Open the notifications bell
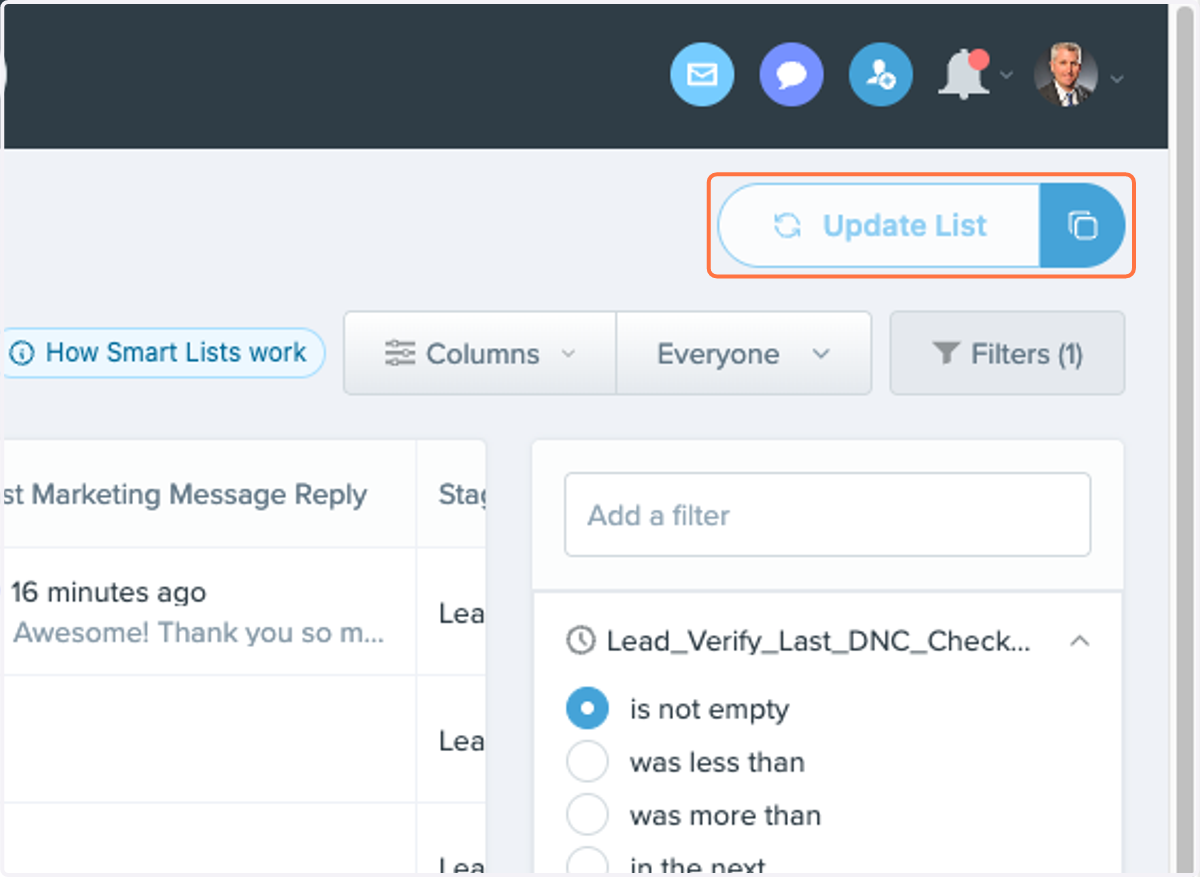 coord(964,74)
